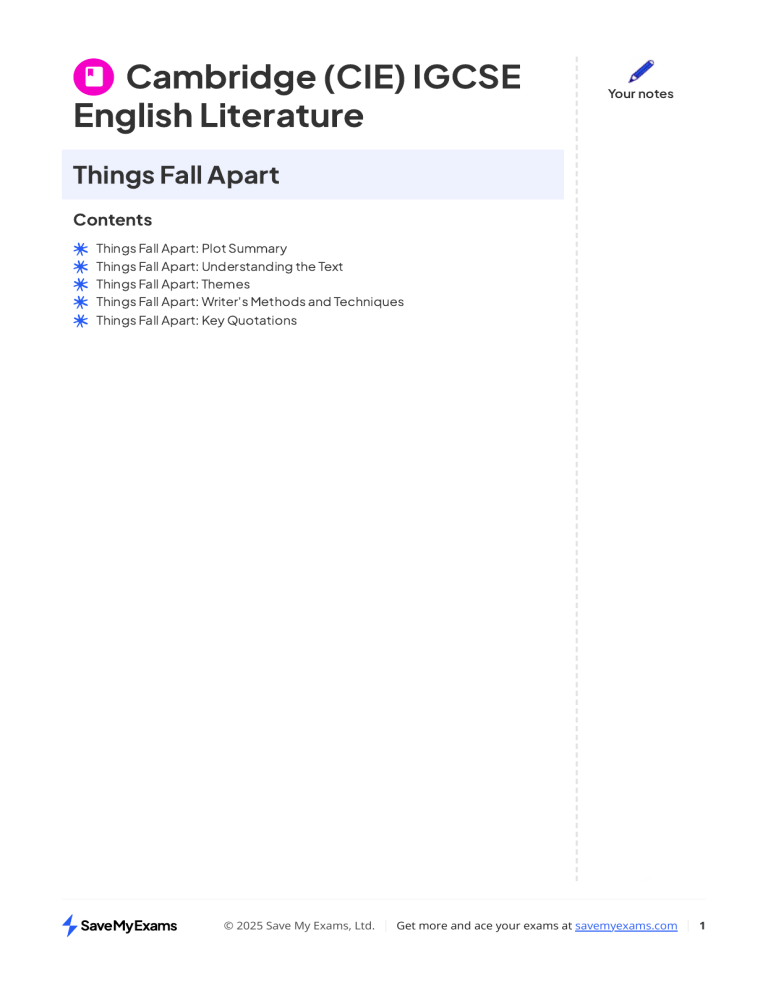The height and width of the screenshot is (994, 768).
Task: Click the Things Fall Apart heading banner
Action: point(313,175)
